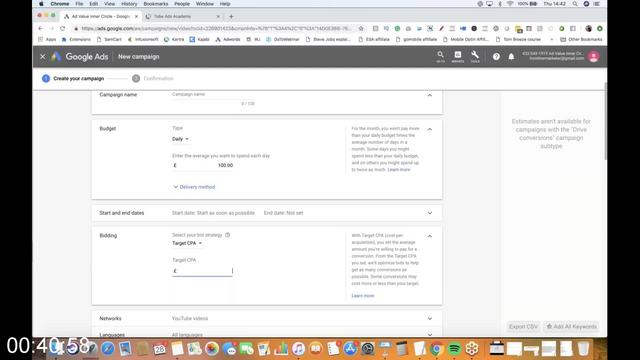Open the GoToWebinar bookmark
640x360 pixels.
282,40
